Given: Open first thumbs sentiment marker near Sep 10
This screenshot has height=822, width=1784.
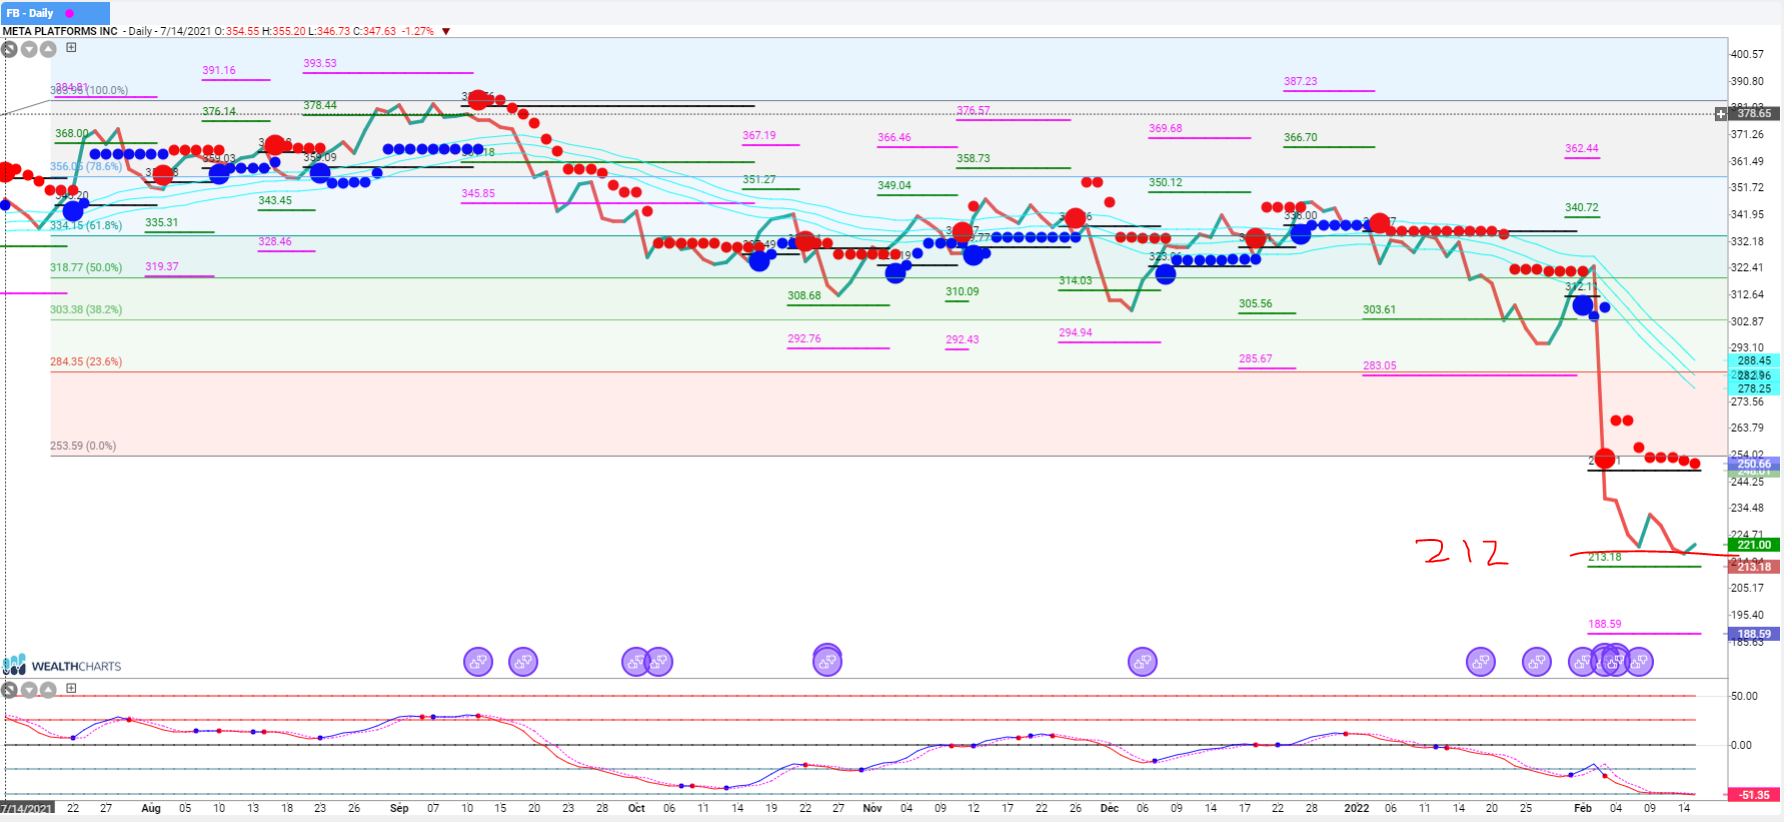Looking at the screenshot, I should tap(478, 661).
